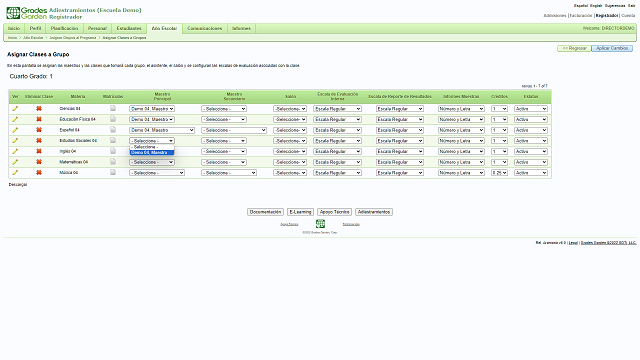Open enrollment document icon for Español 04
This screenshot has height=360, width=640.
pos(113,129)
